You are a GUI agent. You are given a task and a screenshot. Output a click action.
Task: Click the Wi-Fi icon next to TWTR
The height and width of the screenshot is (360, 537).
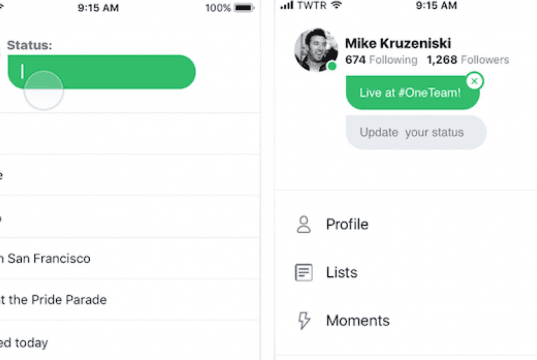(337, 5)
